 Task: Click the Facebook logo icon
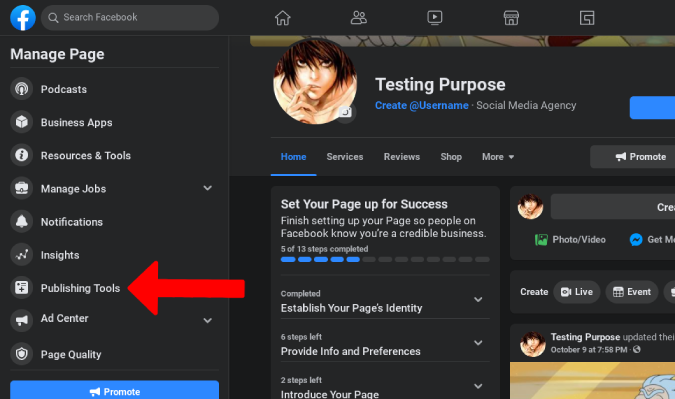23,18
